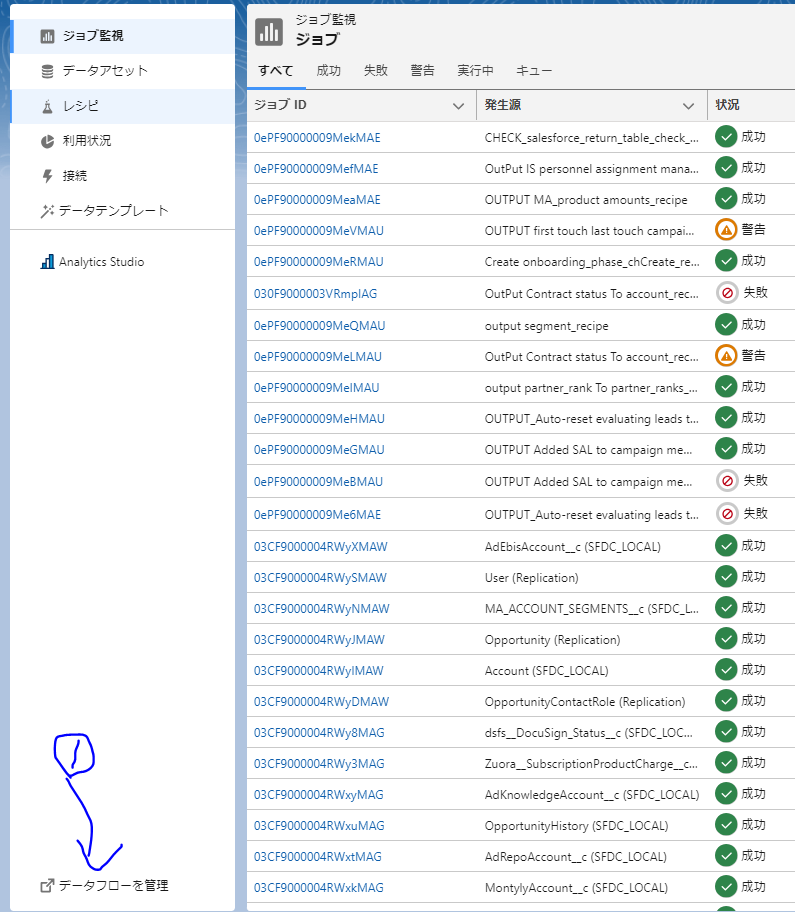Click the success icon for output segment_recipe row

(726, 325)
